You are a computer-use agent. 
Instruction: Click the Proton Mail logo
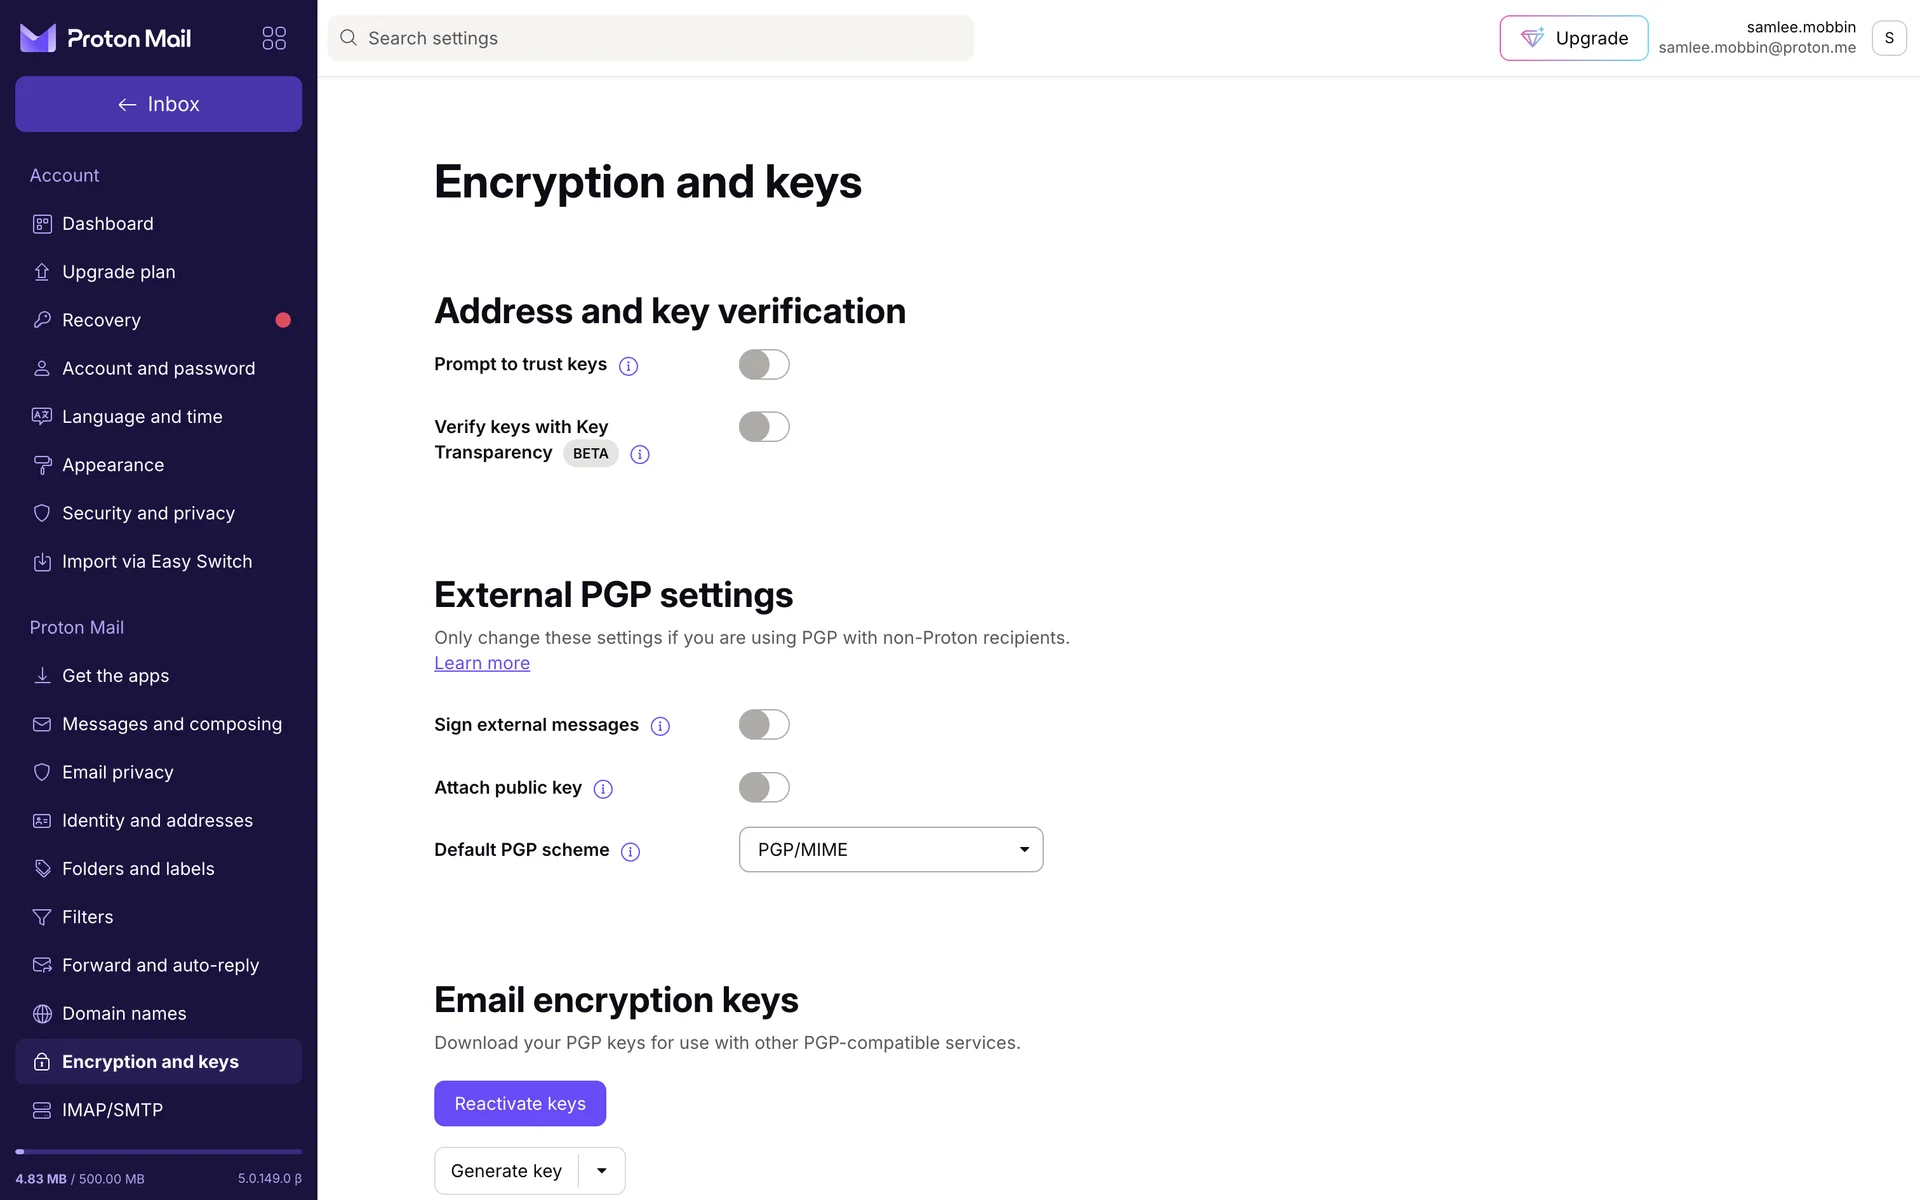pyautogui.click(x=106, y=38)
